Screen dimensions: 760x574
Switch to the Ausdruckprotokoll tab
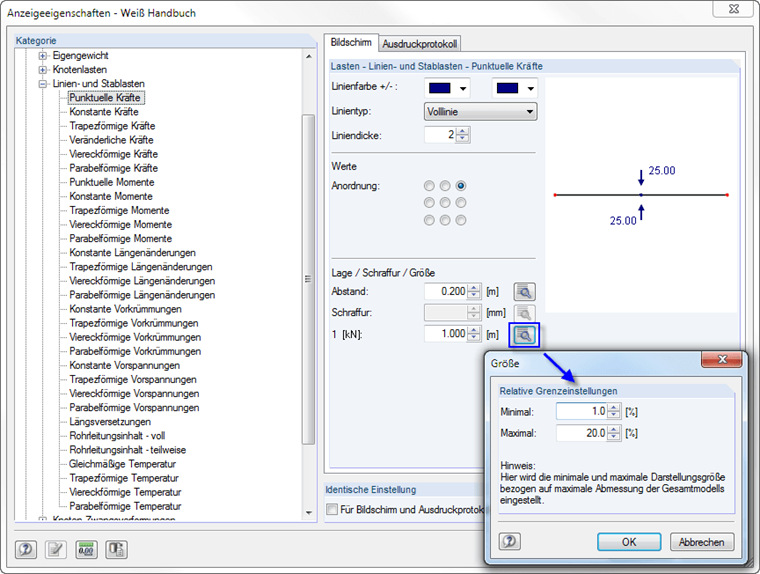[x=420, y=44]
